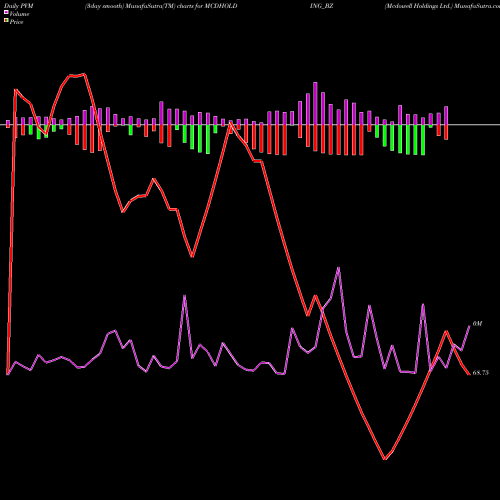Select the Price legend label

coord(16,22)
